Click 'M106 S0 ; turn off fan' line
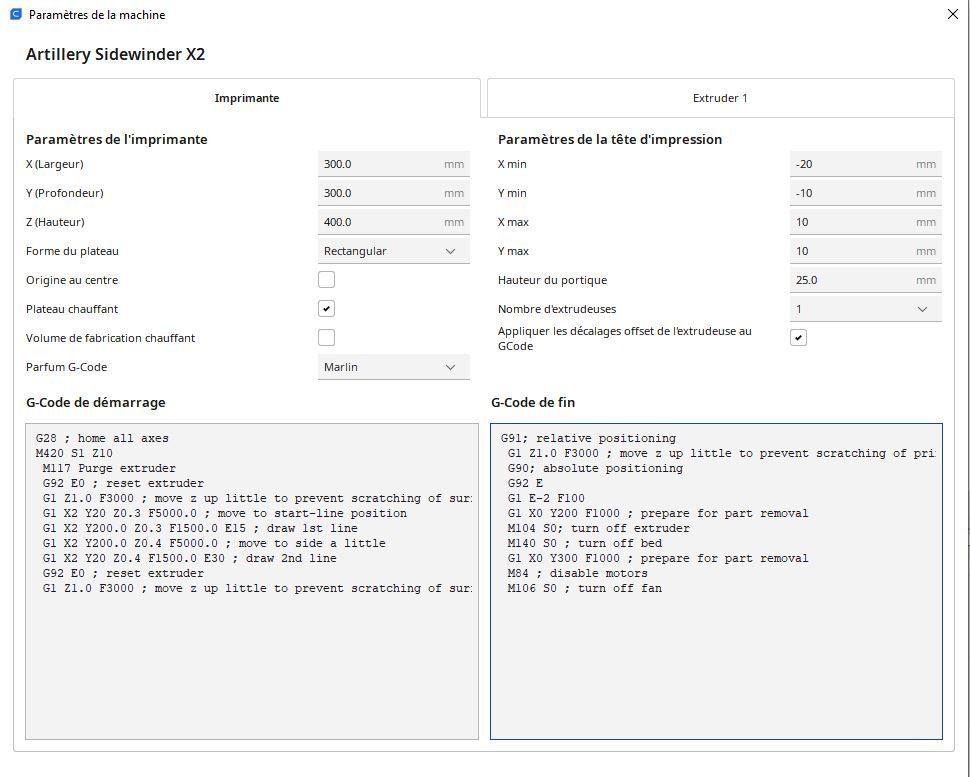 (x=585, y=588)
